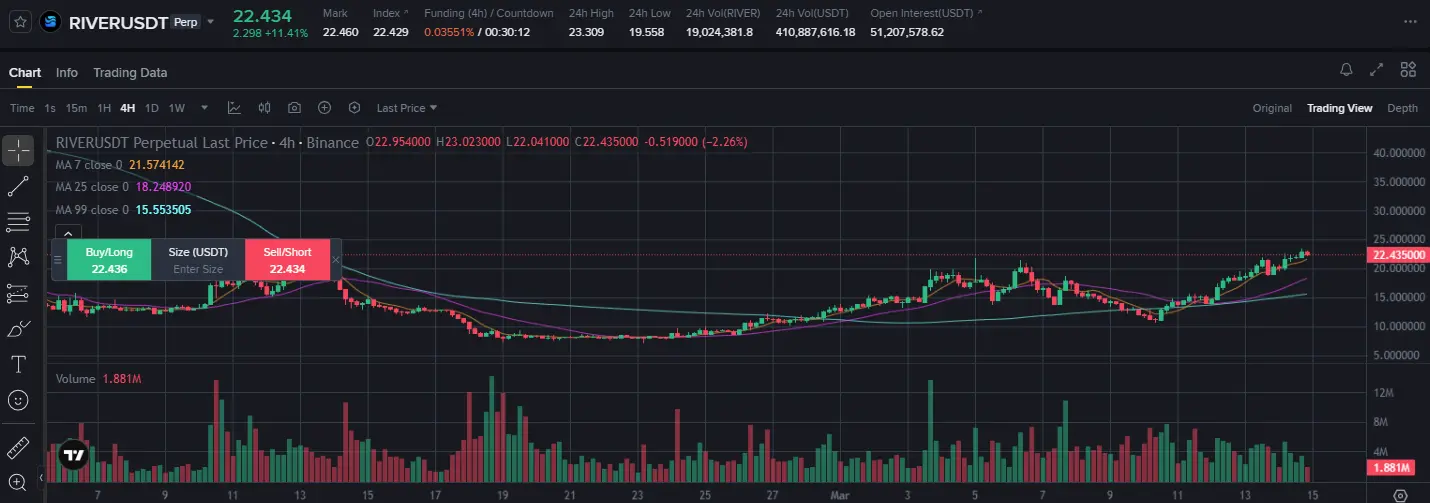Change chart style via candlestick icon
Image resolution: width=1430 pixels, height=503 pixels.
click(x=264, y=108)
